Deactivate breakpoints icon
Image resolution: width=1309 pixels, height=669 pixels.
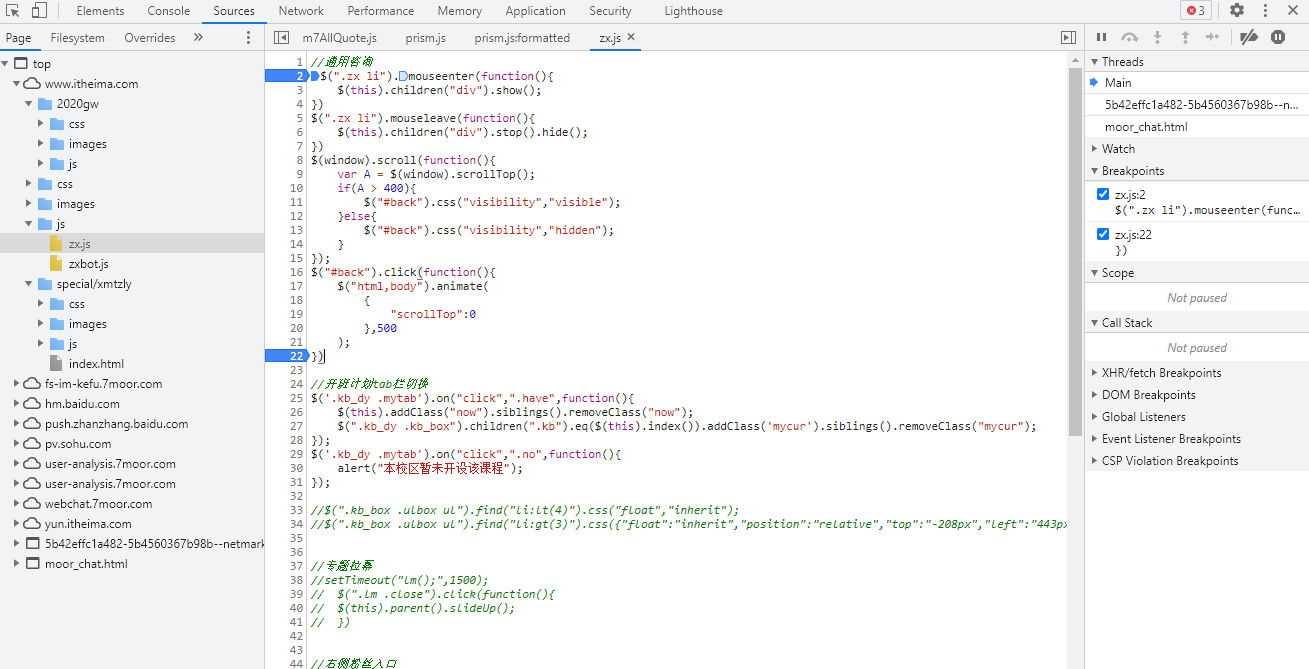[x=1249, y=37]
